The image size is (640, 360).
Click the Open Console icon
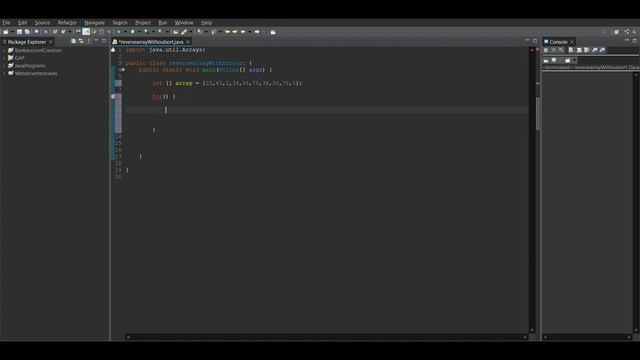point(568,60)
